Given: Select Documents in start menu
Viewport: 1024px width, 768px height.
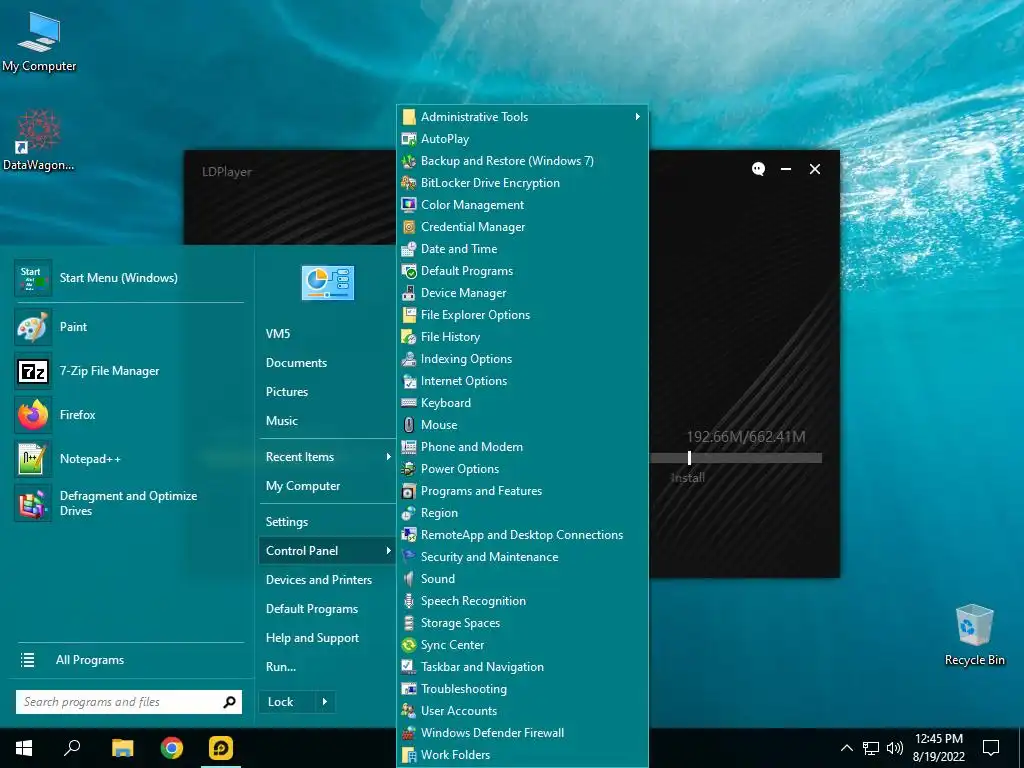Looking at the screenshot, I should [x=296, y=363].
